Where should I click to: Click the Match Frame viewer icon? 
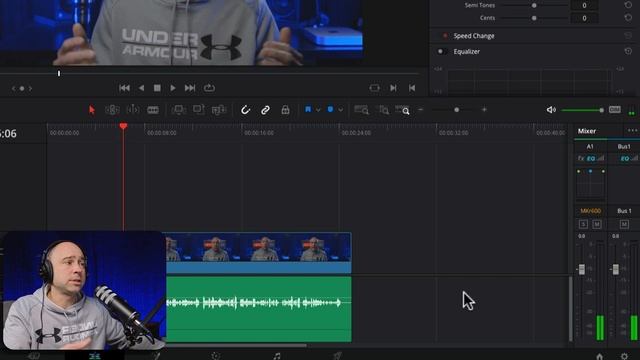click(x=374, y=88)
